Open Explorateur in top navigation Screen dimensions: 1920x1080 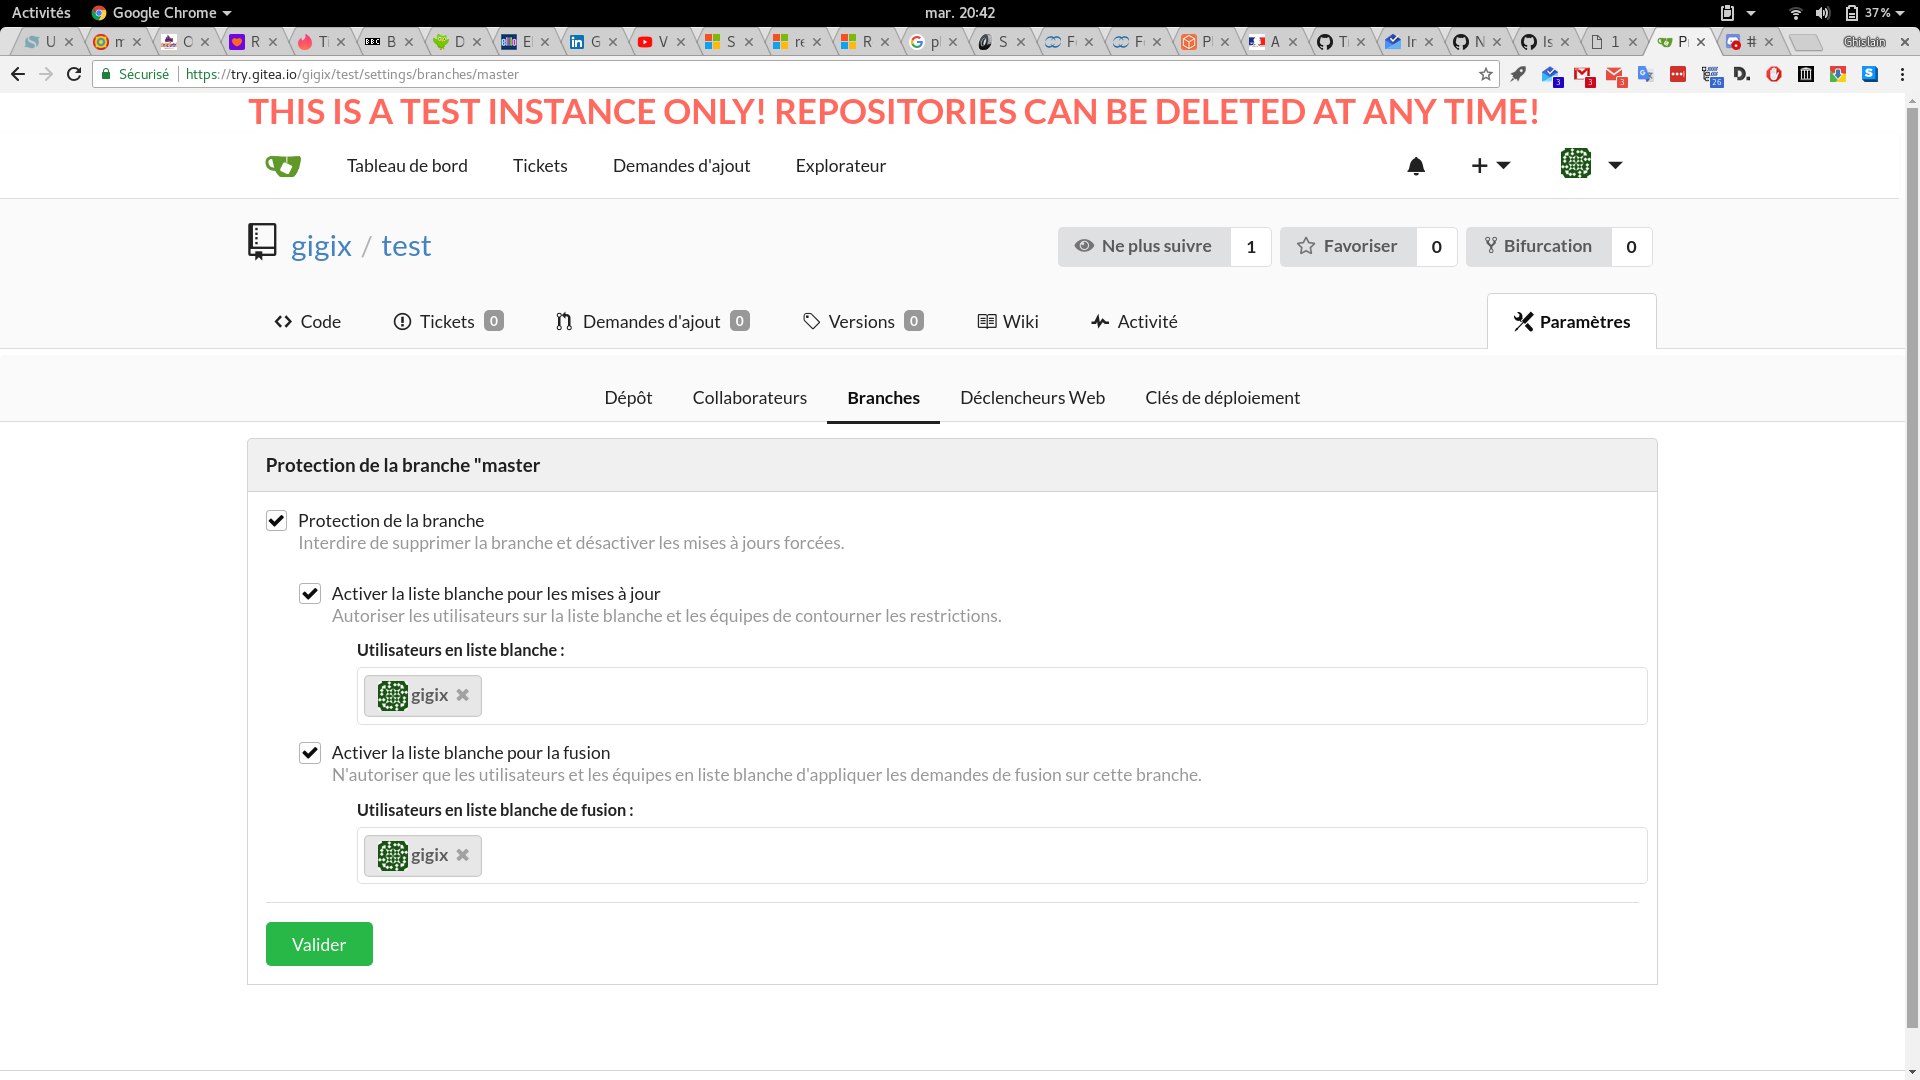840,166
